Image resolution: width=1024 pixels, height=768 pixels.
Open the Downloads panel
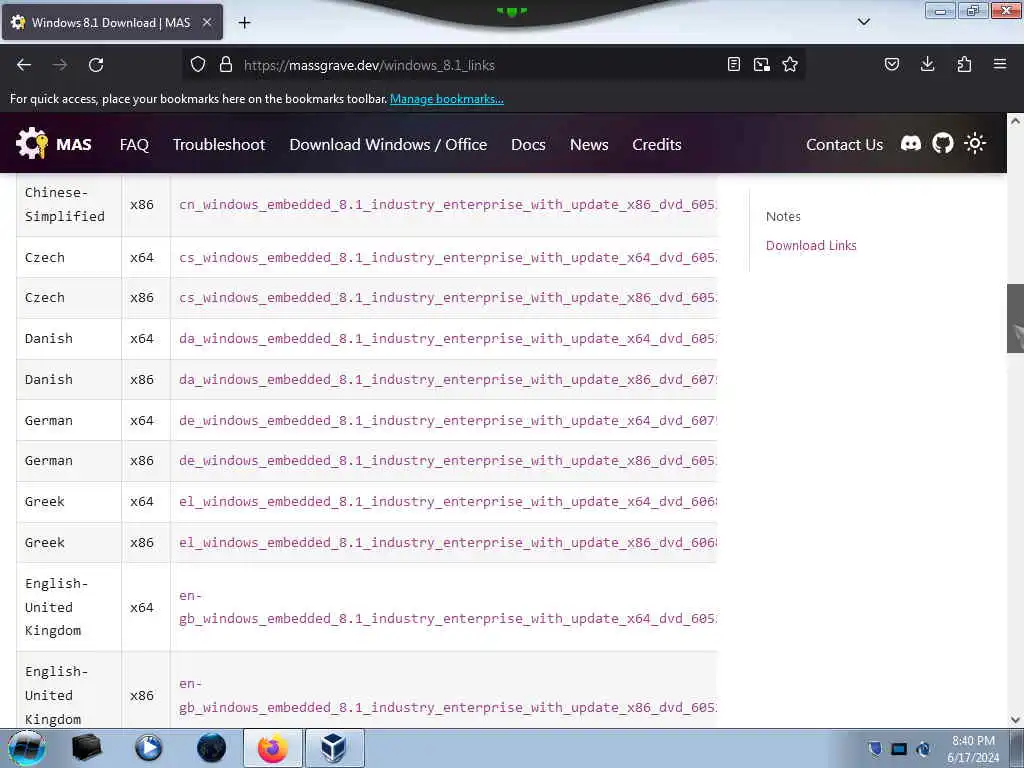[927, 64]
